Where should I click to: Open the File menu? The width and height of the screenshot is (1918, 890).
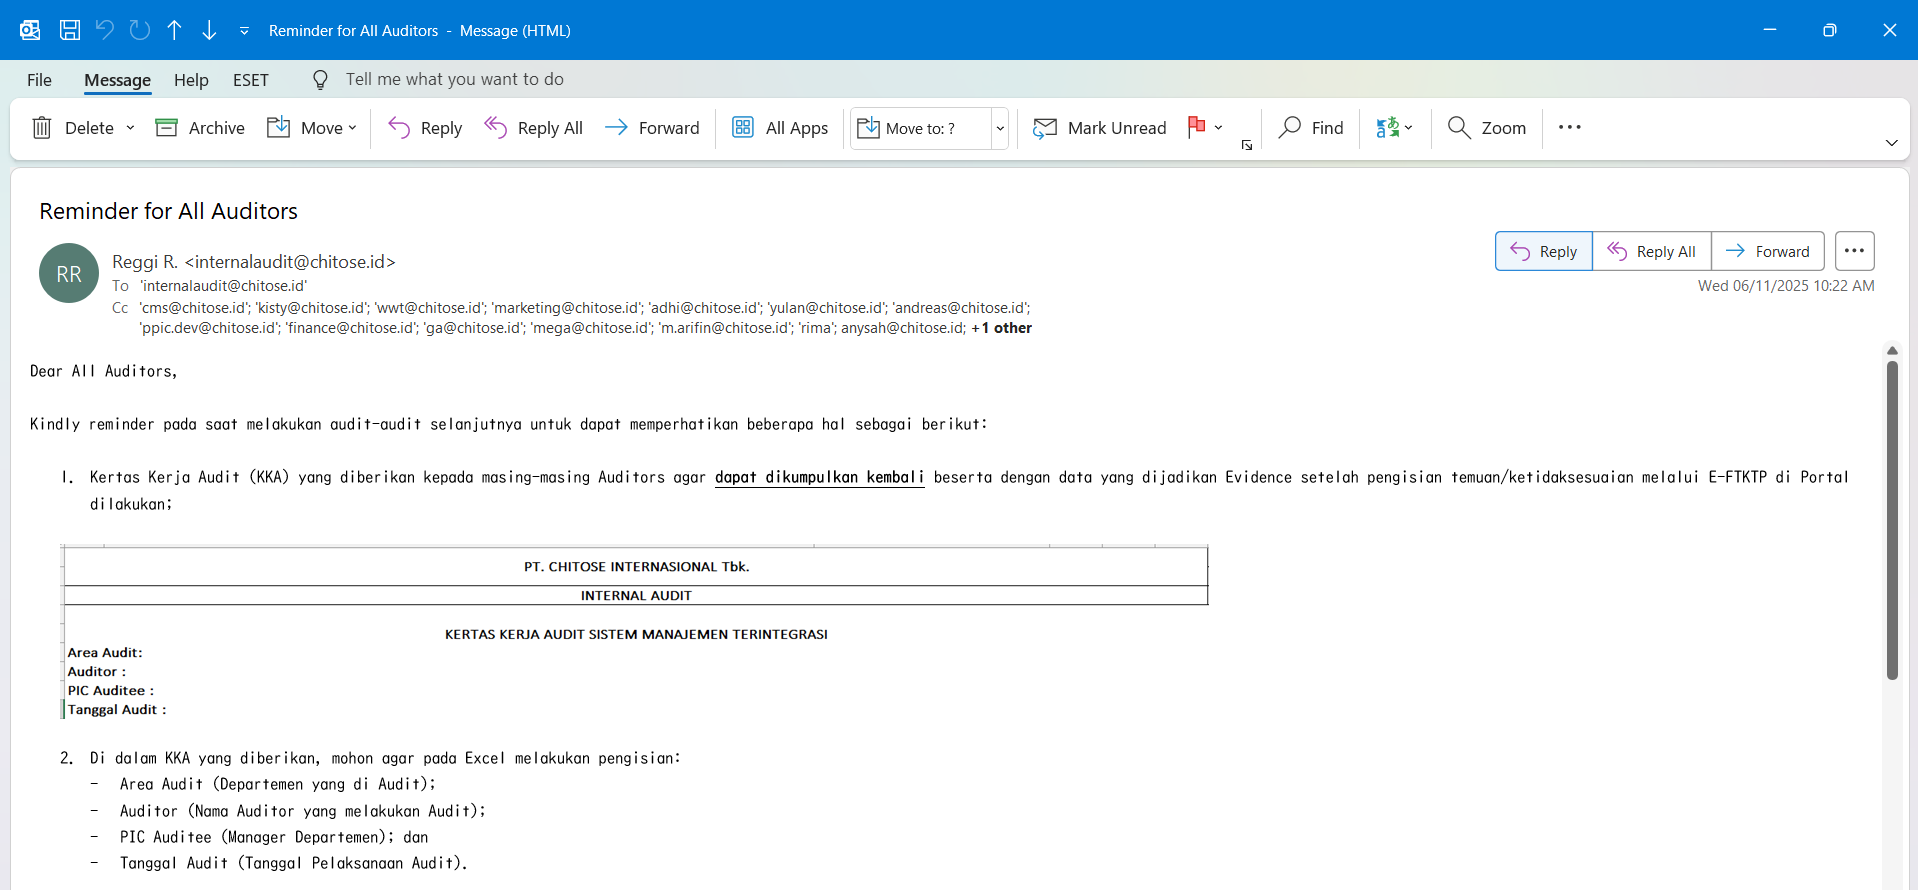click(39, 80)
